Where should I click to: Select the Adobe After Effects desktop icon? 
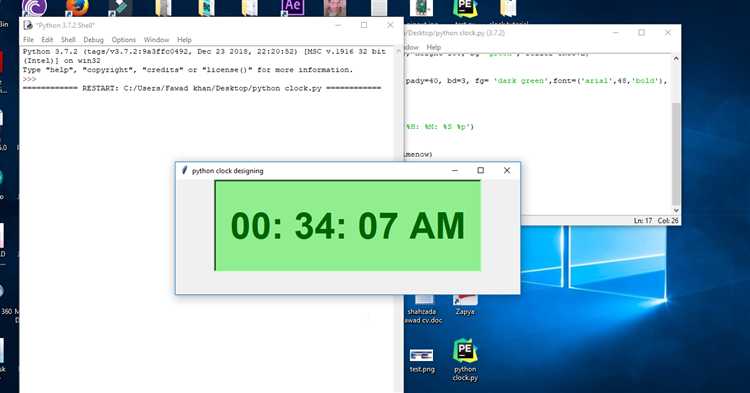click(x=292, y=7)
